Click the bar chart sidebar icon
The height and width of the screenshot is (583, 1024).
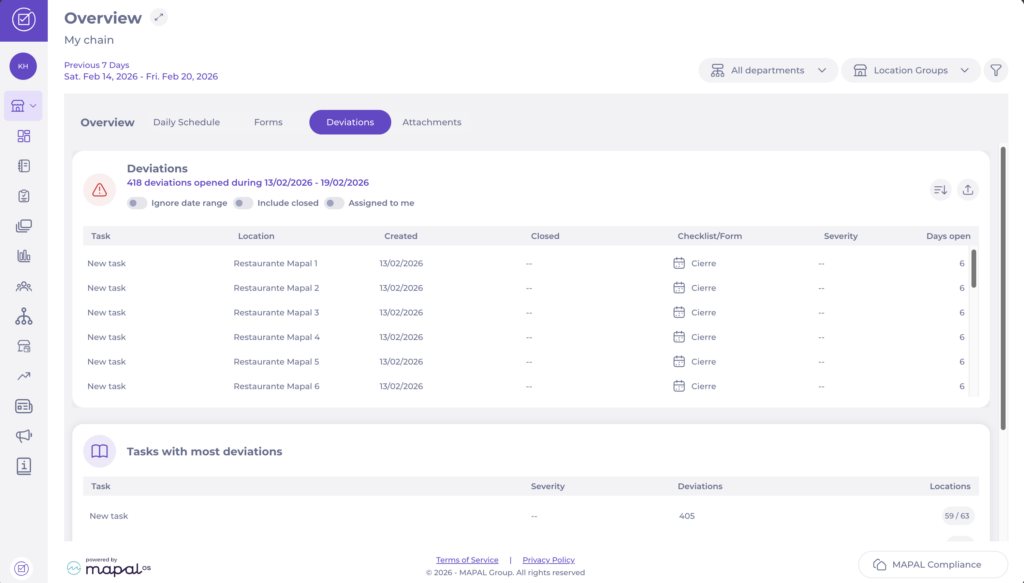(x=24, y=256)
